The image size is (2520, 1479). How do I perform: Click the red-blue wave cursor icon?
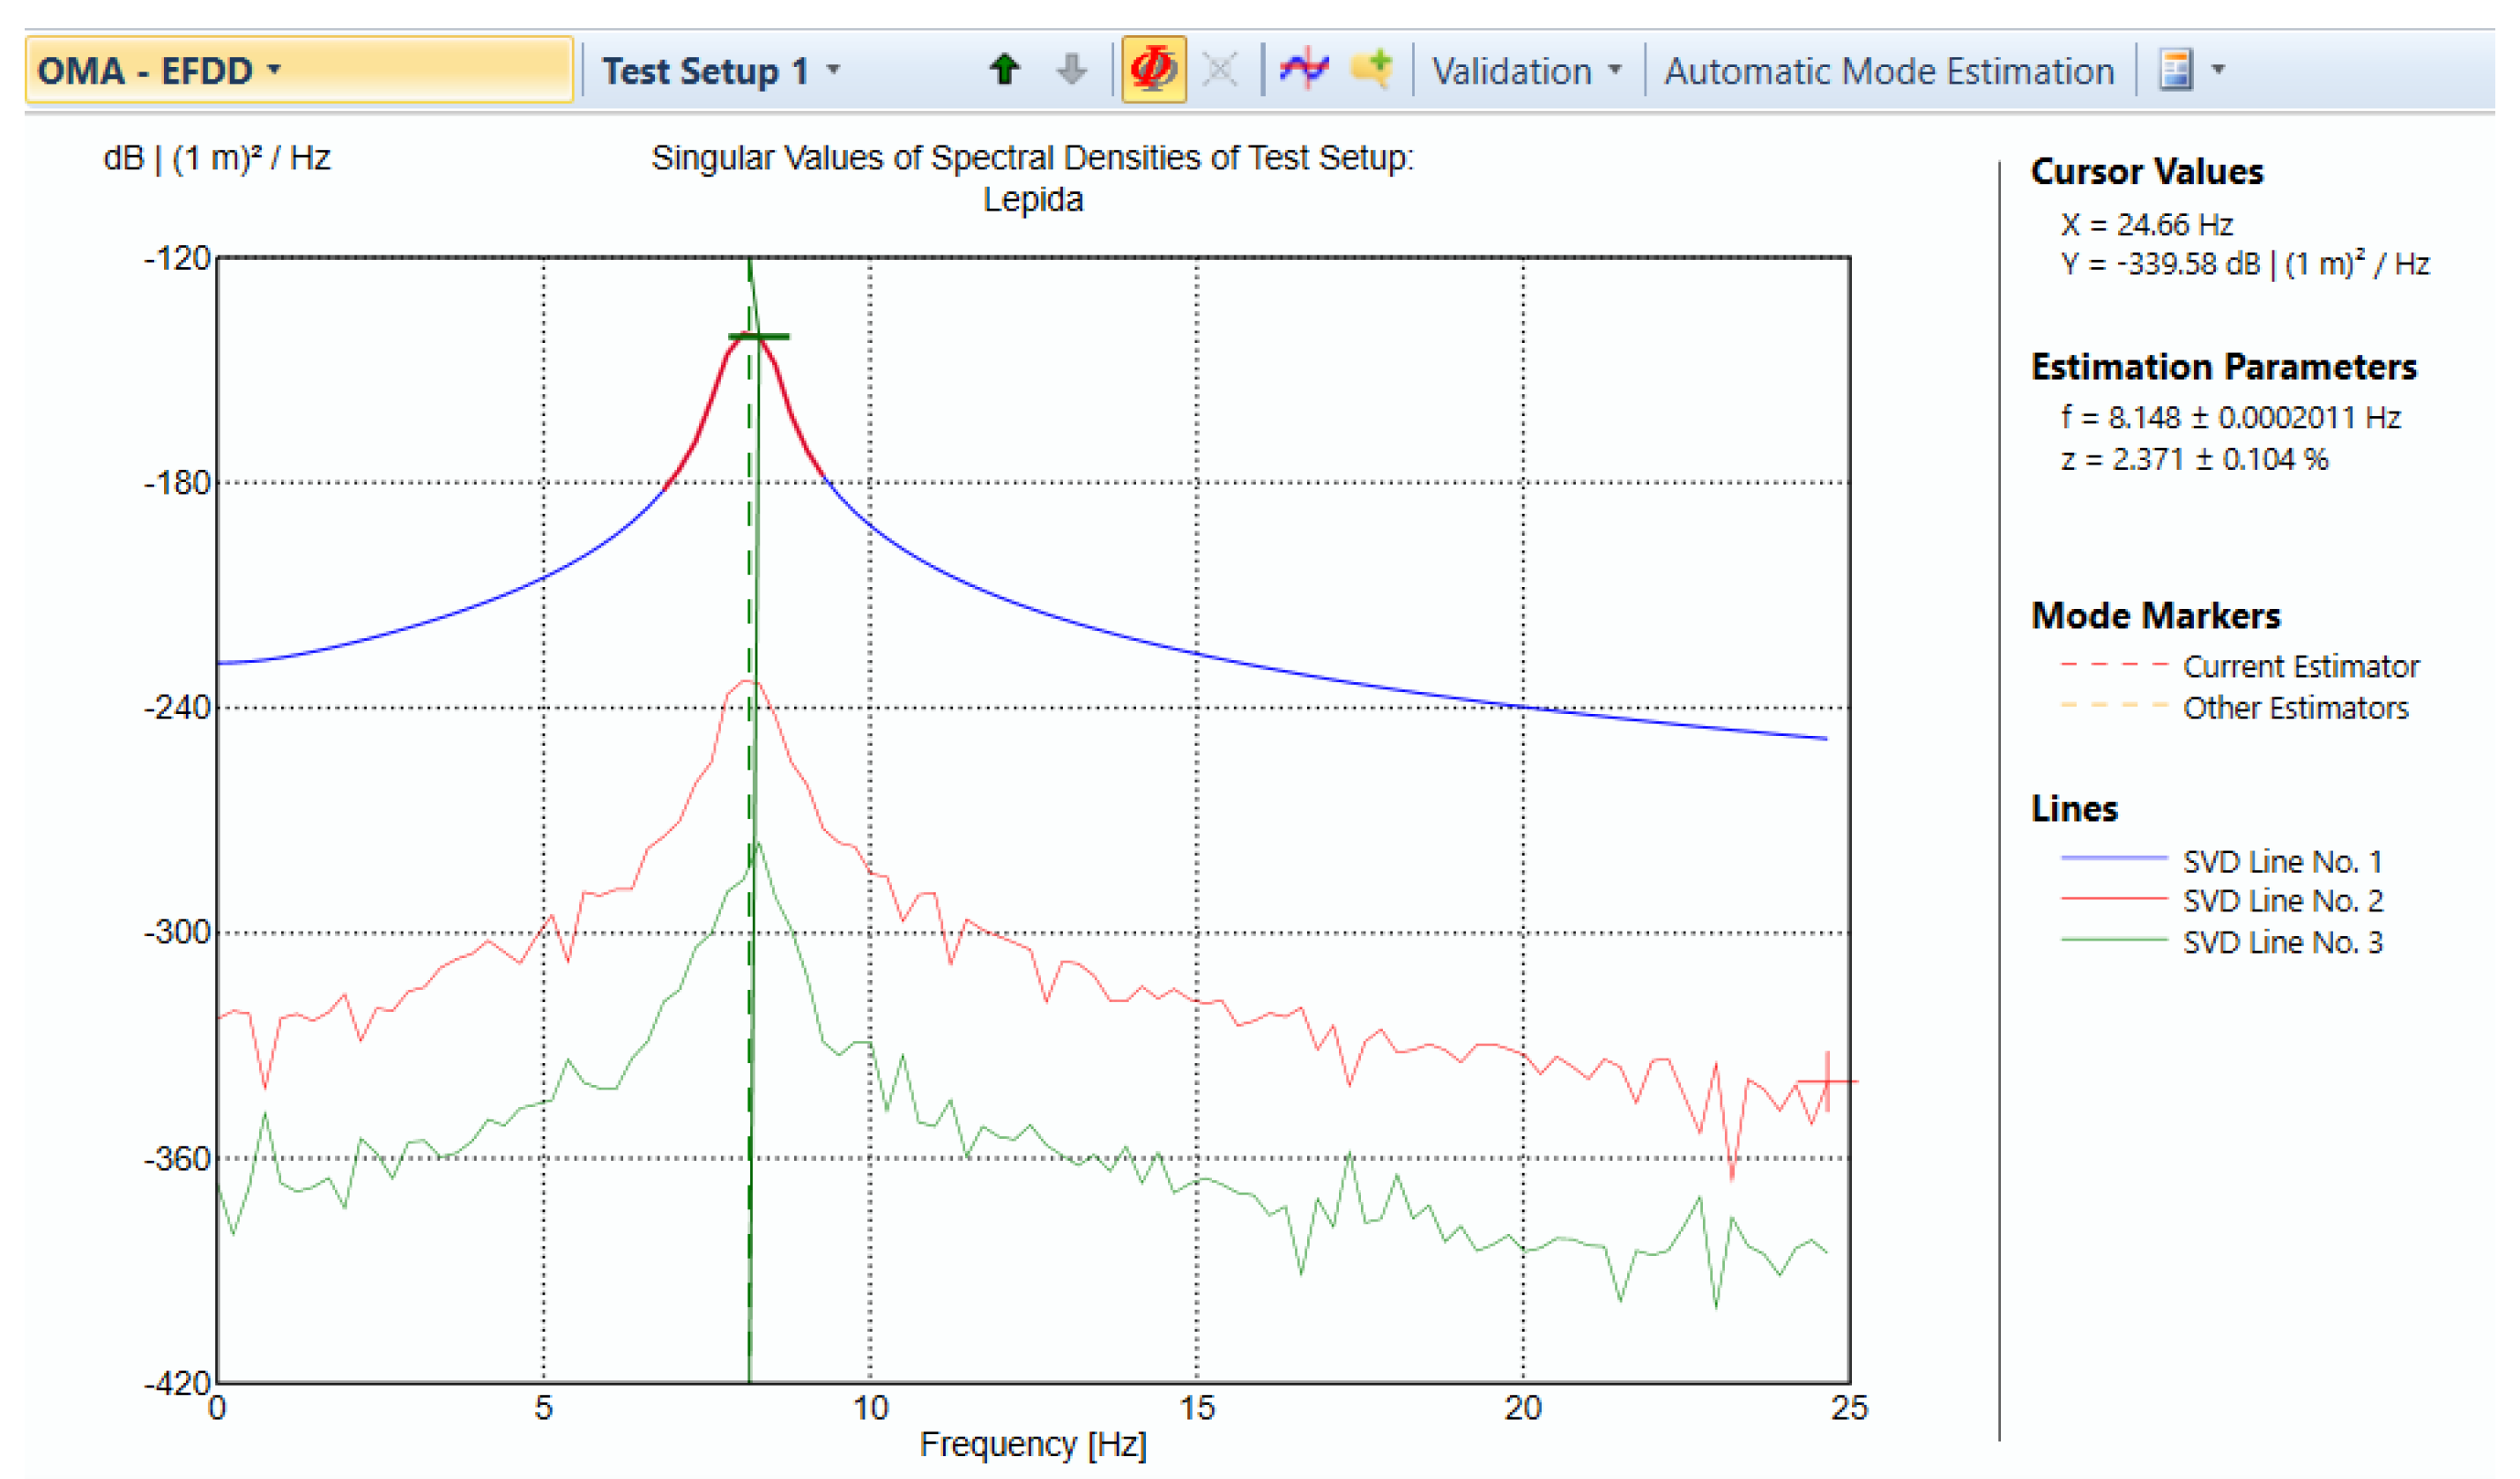(1304, 70)
